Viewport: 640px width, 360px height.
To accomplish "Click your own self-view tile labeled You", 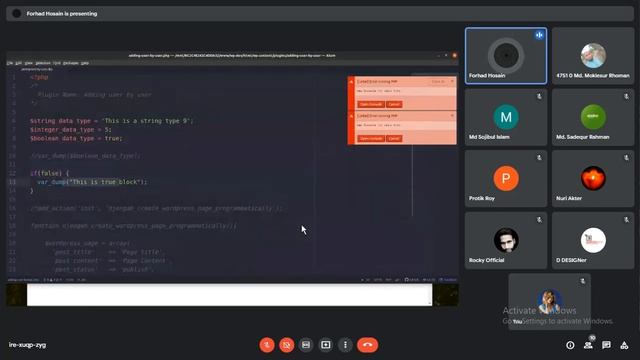I will pos(549,302).
